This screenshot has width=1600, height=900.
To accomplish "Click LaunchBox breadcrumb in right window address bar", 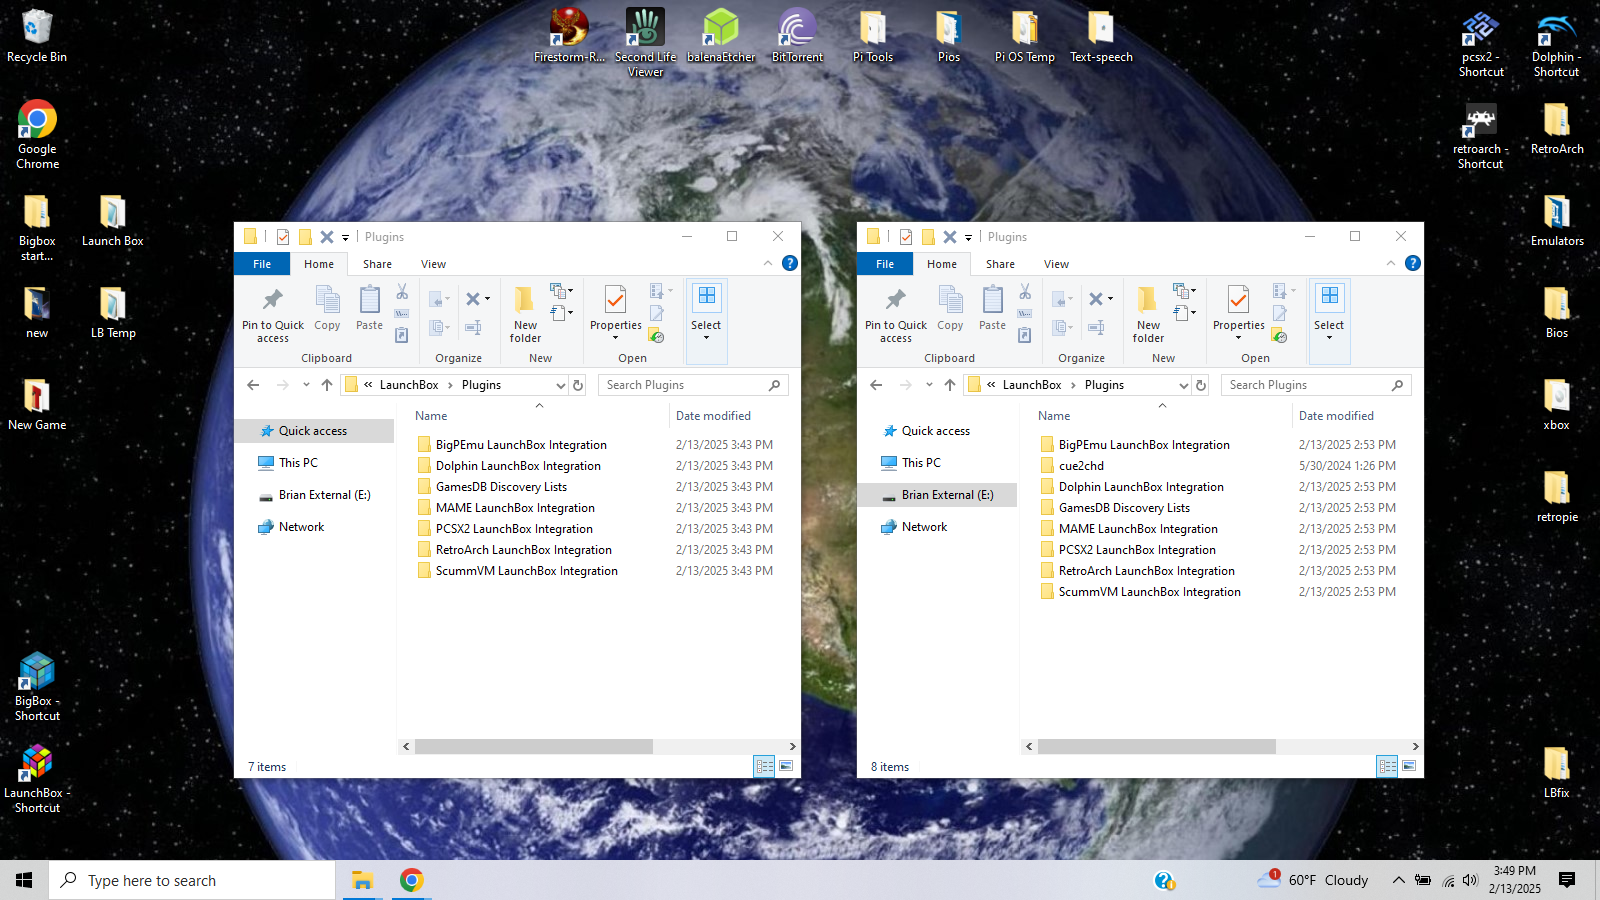I will 1032,385.
